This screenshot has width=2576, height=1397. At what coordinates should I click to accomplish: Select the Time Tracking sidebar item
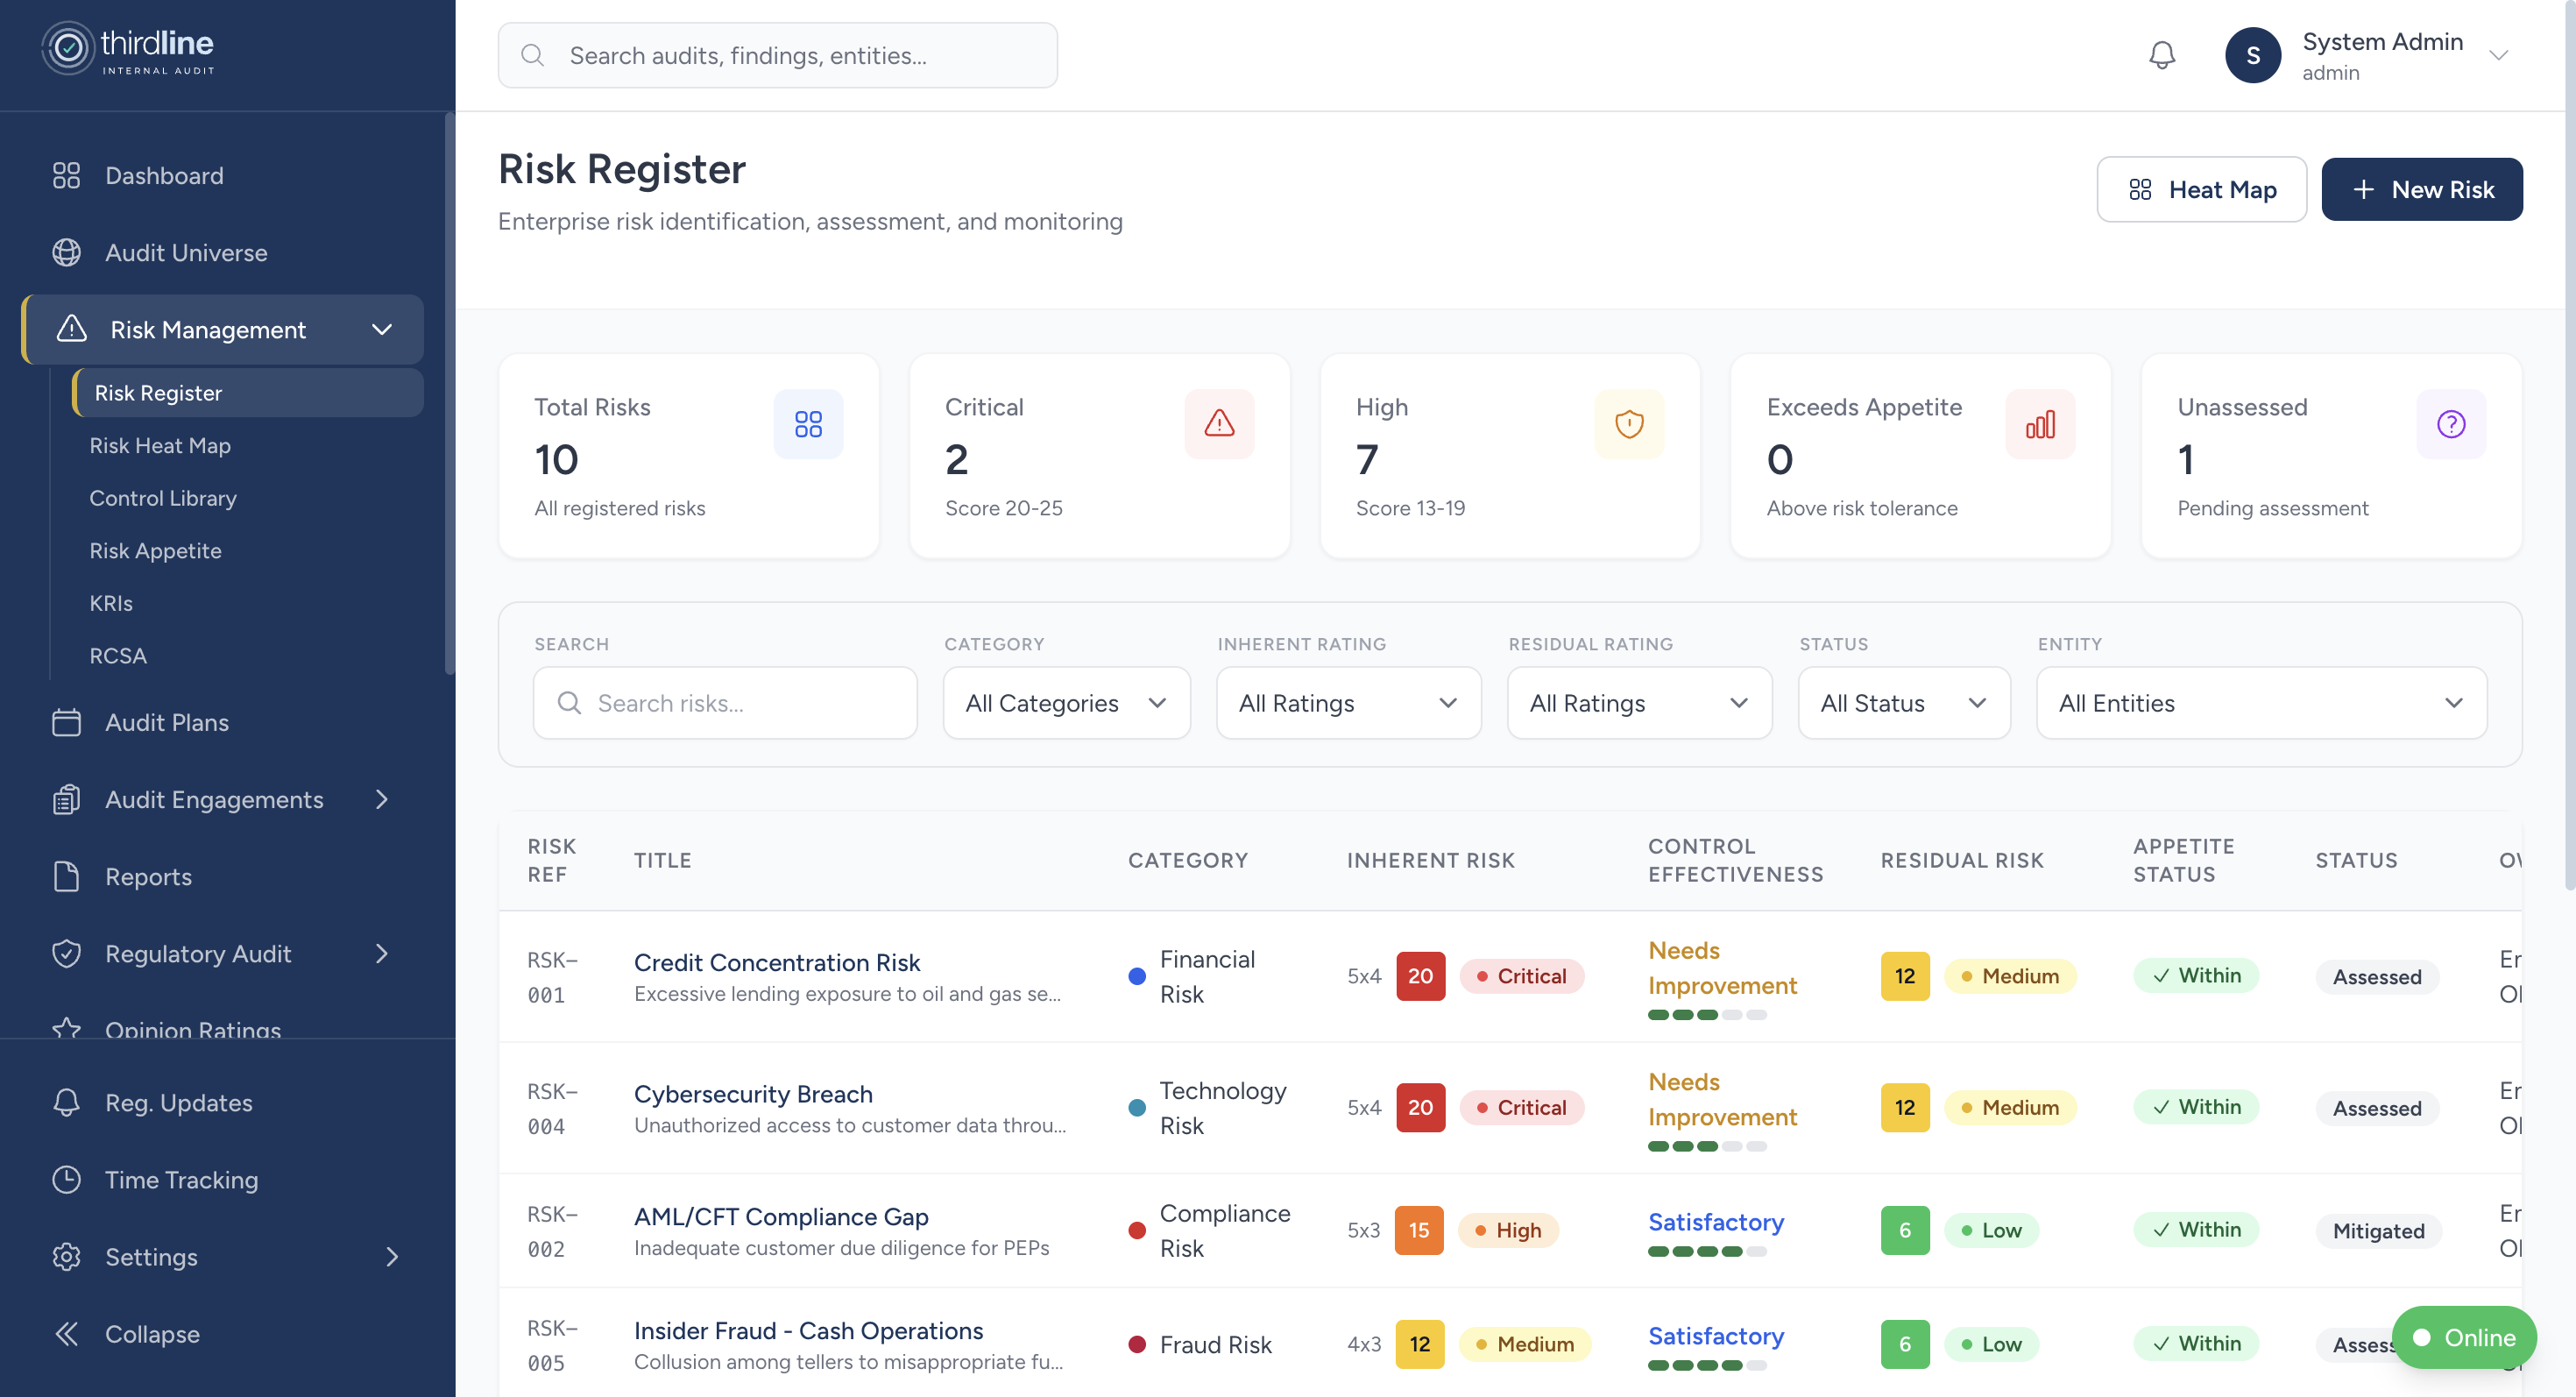[x=181, y=1179]
